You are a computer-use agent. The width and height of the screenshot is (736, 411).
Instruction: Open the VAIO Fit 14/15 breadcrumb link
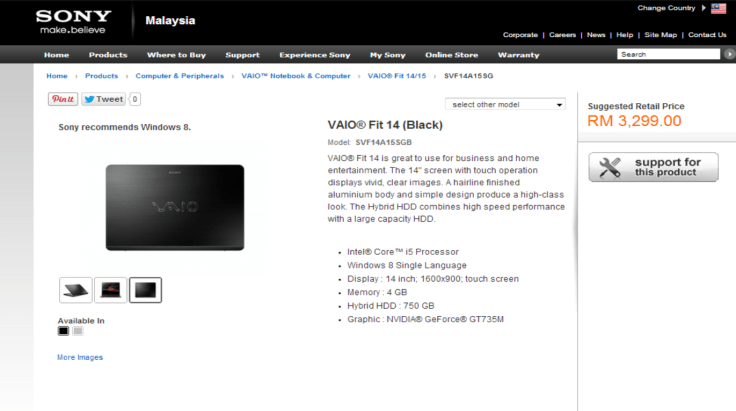click(397, 76)
